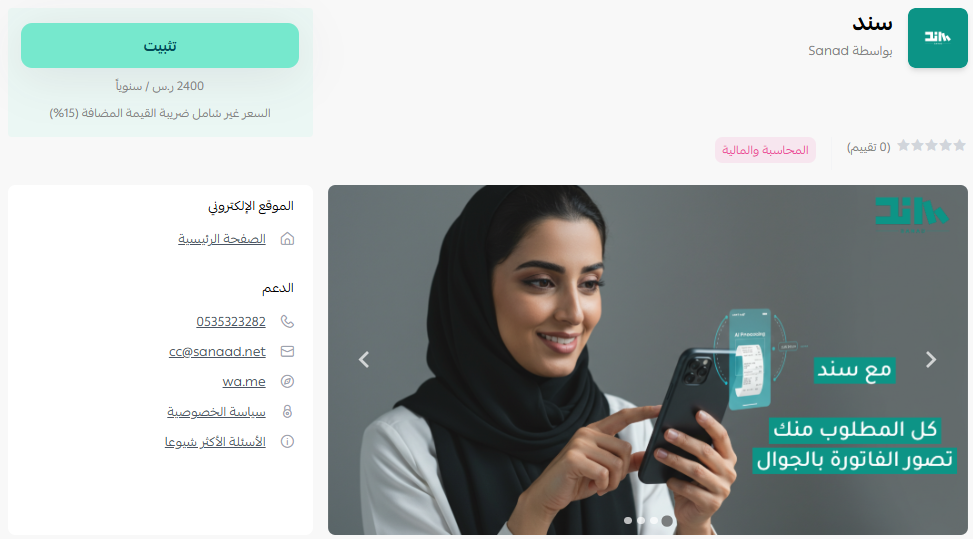Call support number 0535323282 link
Viewport: 973px width, 539px height.
(231, 321)
